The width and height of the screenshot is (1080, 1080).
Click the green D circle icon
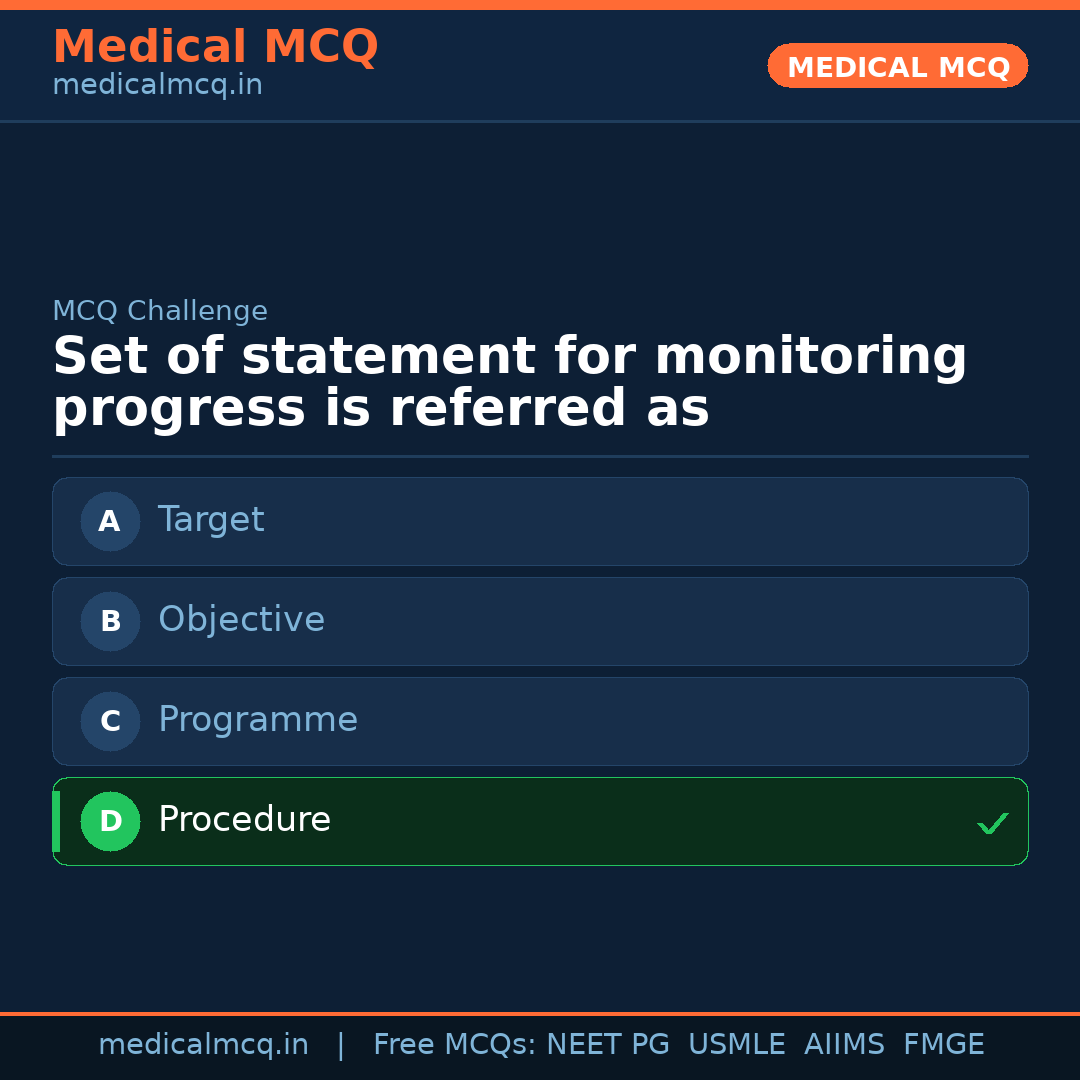point(110,821)
